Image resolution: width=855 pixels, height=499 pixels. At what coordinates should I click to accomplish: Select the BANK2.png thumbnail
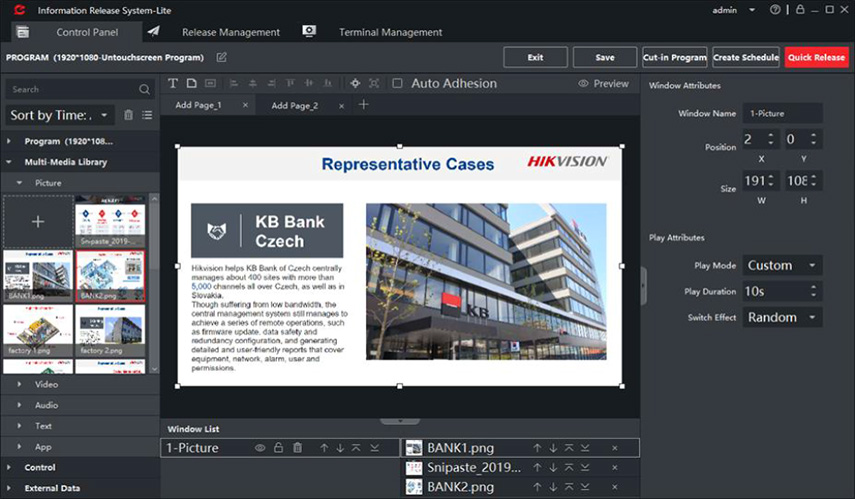[x=110, y=276]
